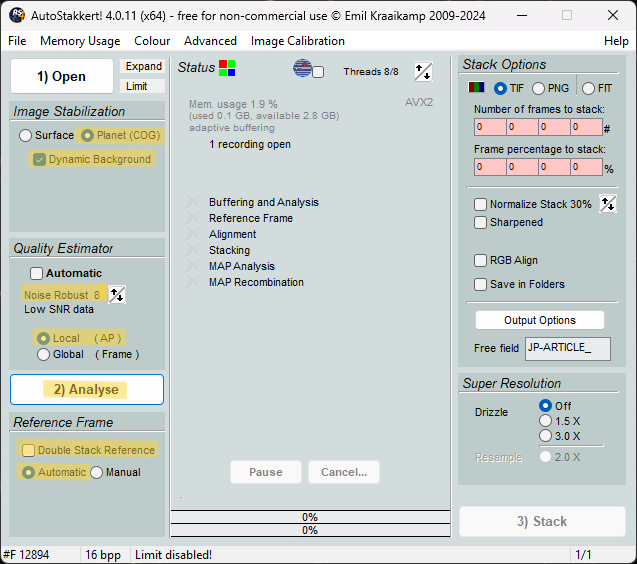Viewport: 637px width, 564px height.
Task: Toggle the checkbox next to the planet icon
Action: coord(318,72)
